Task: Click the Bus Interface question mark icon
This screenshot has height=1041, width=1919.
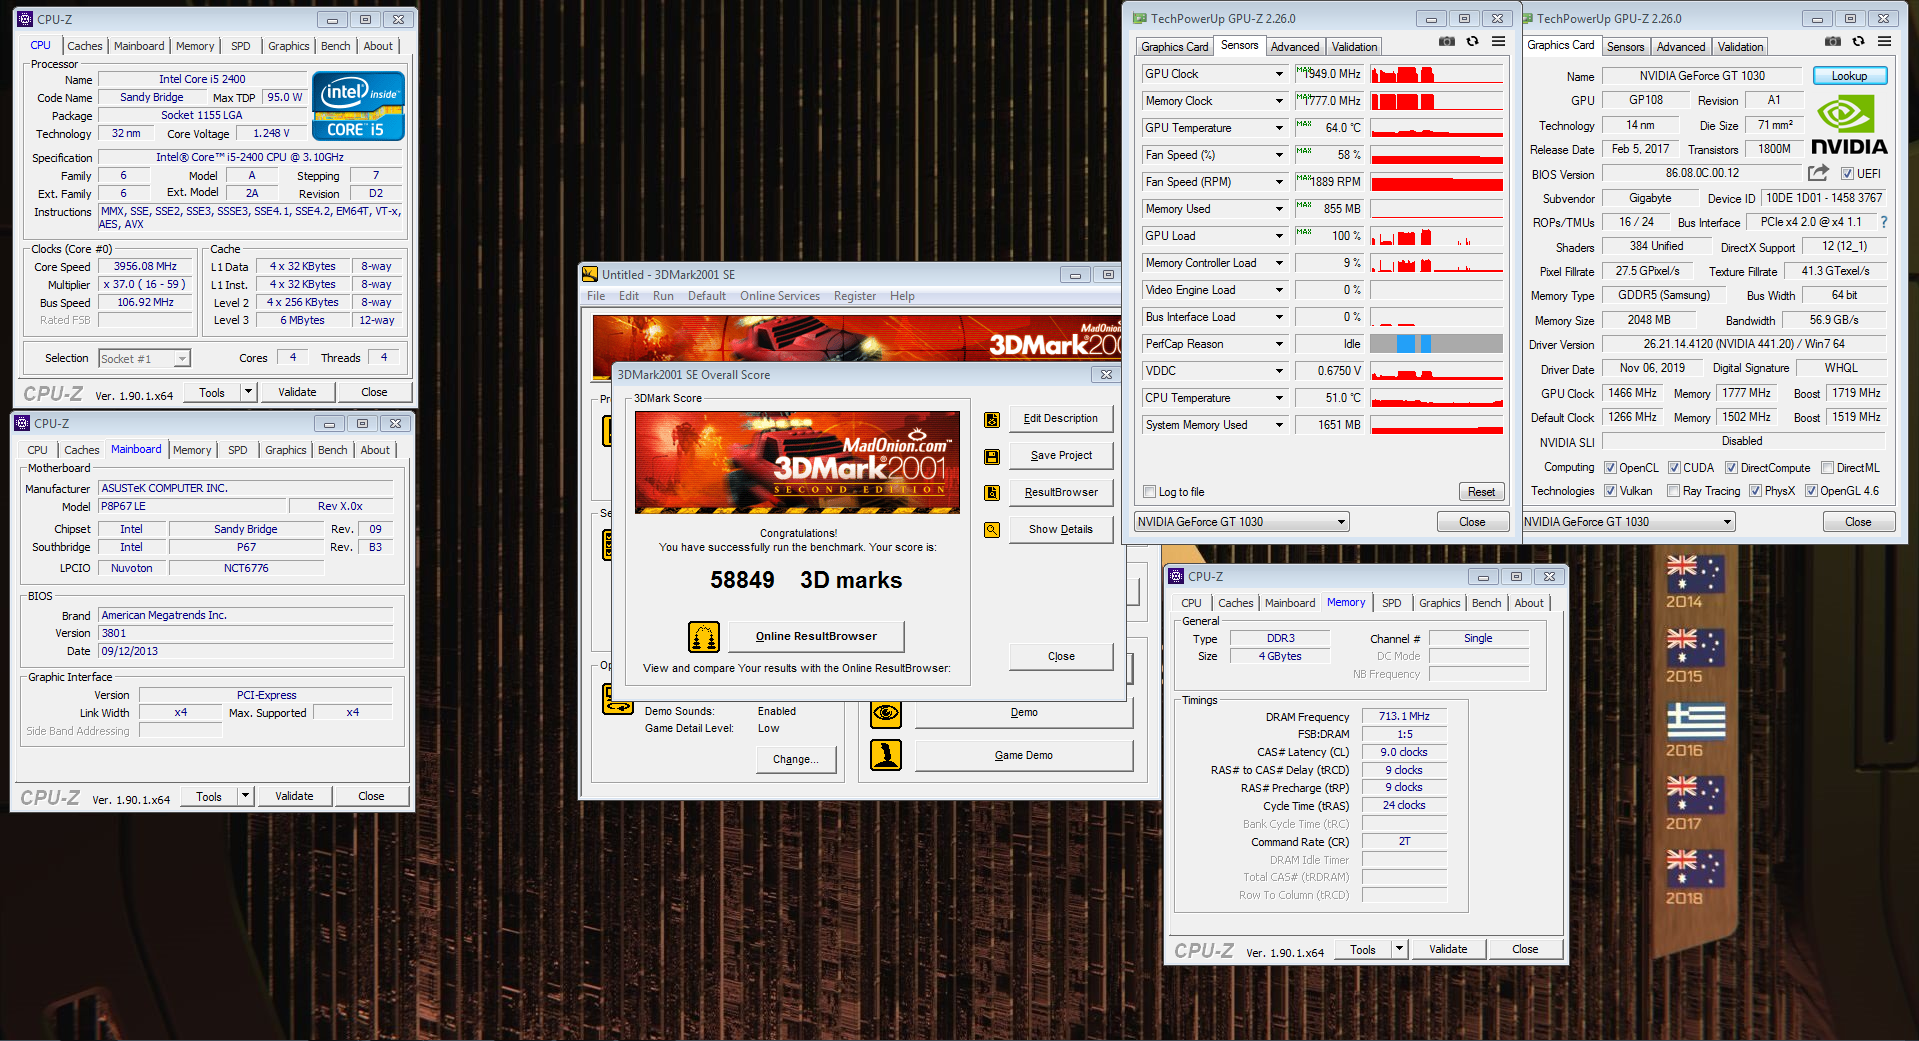Action: tap(1884, 222)
